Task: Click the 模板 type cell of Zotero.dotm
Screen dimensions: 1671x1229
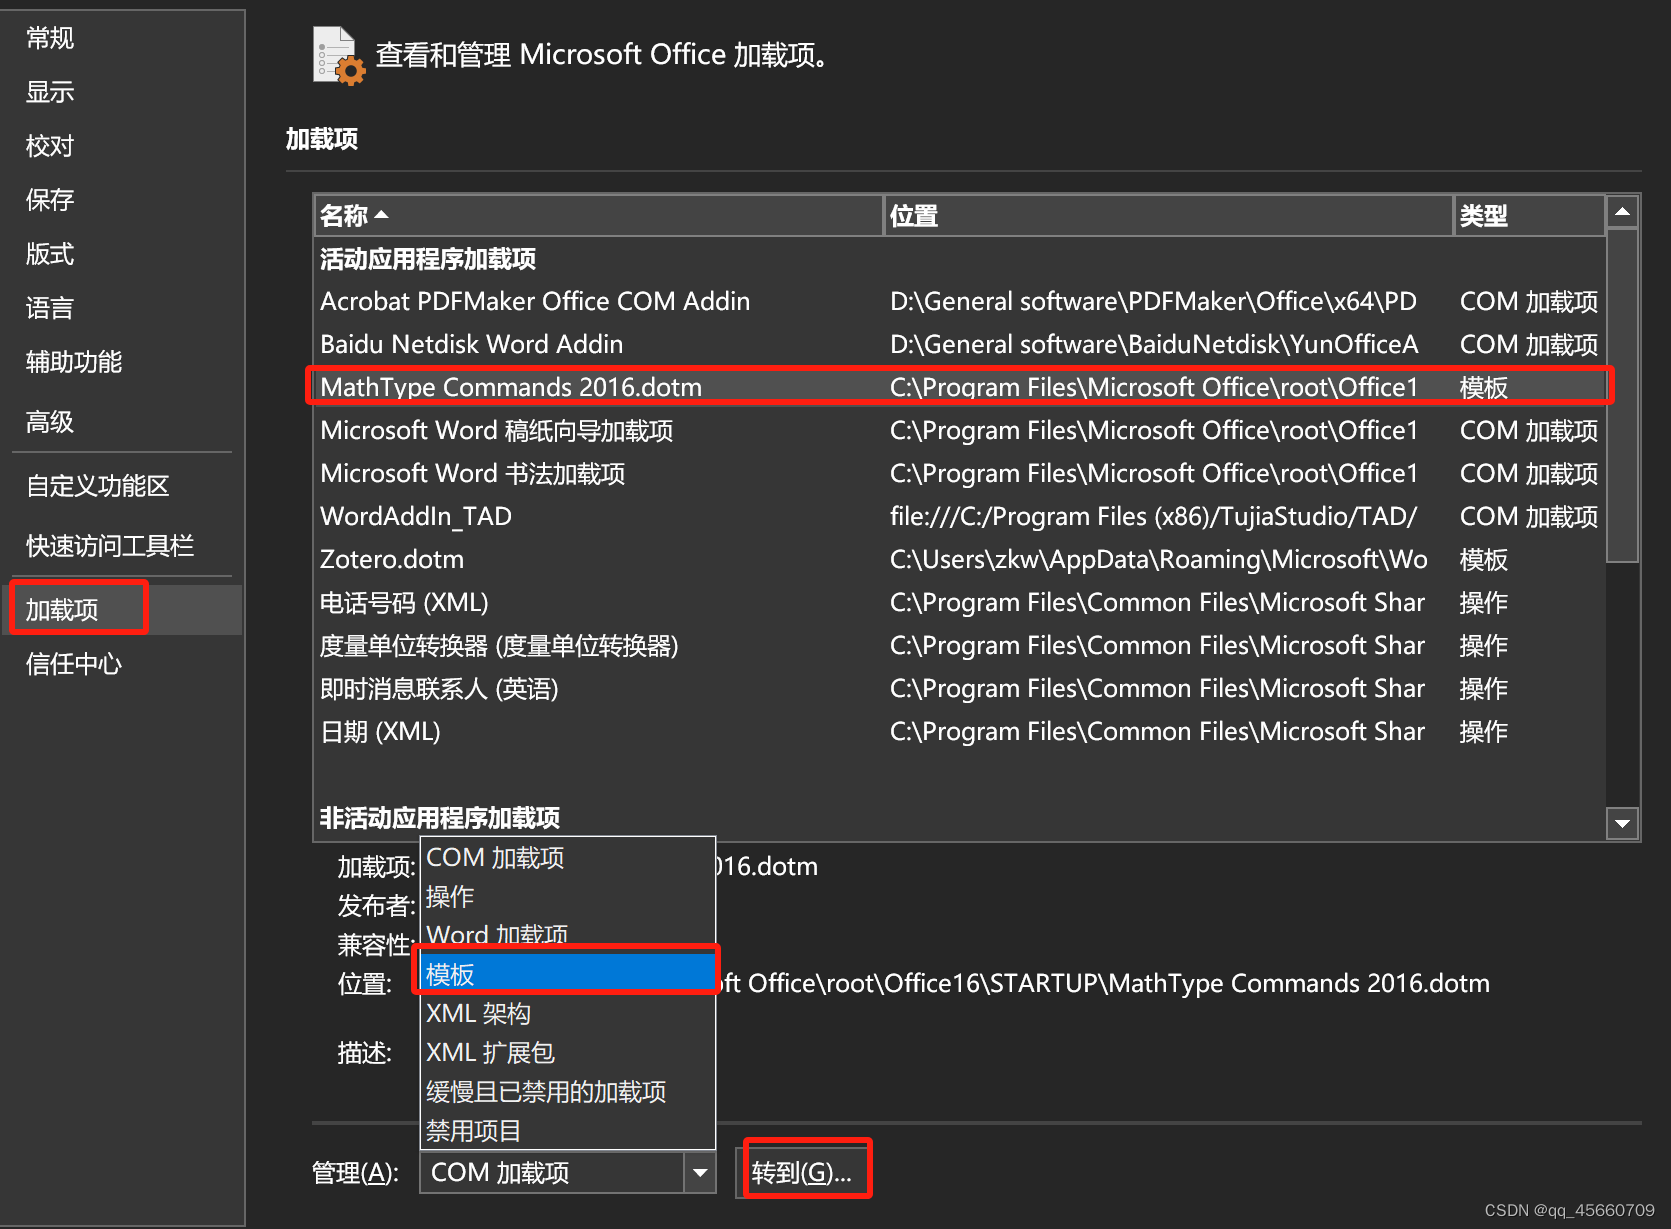Action: click(x=1483, y=559)
